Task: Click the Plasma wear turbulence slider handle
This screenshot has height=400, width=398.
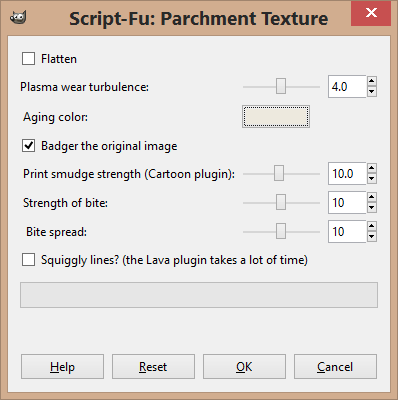Action: tap(281, 87)
